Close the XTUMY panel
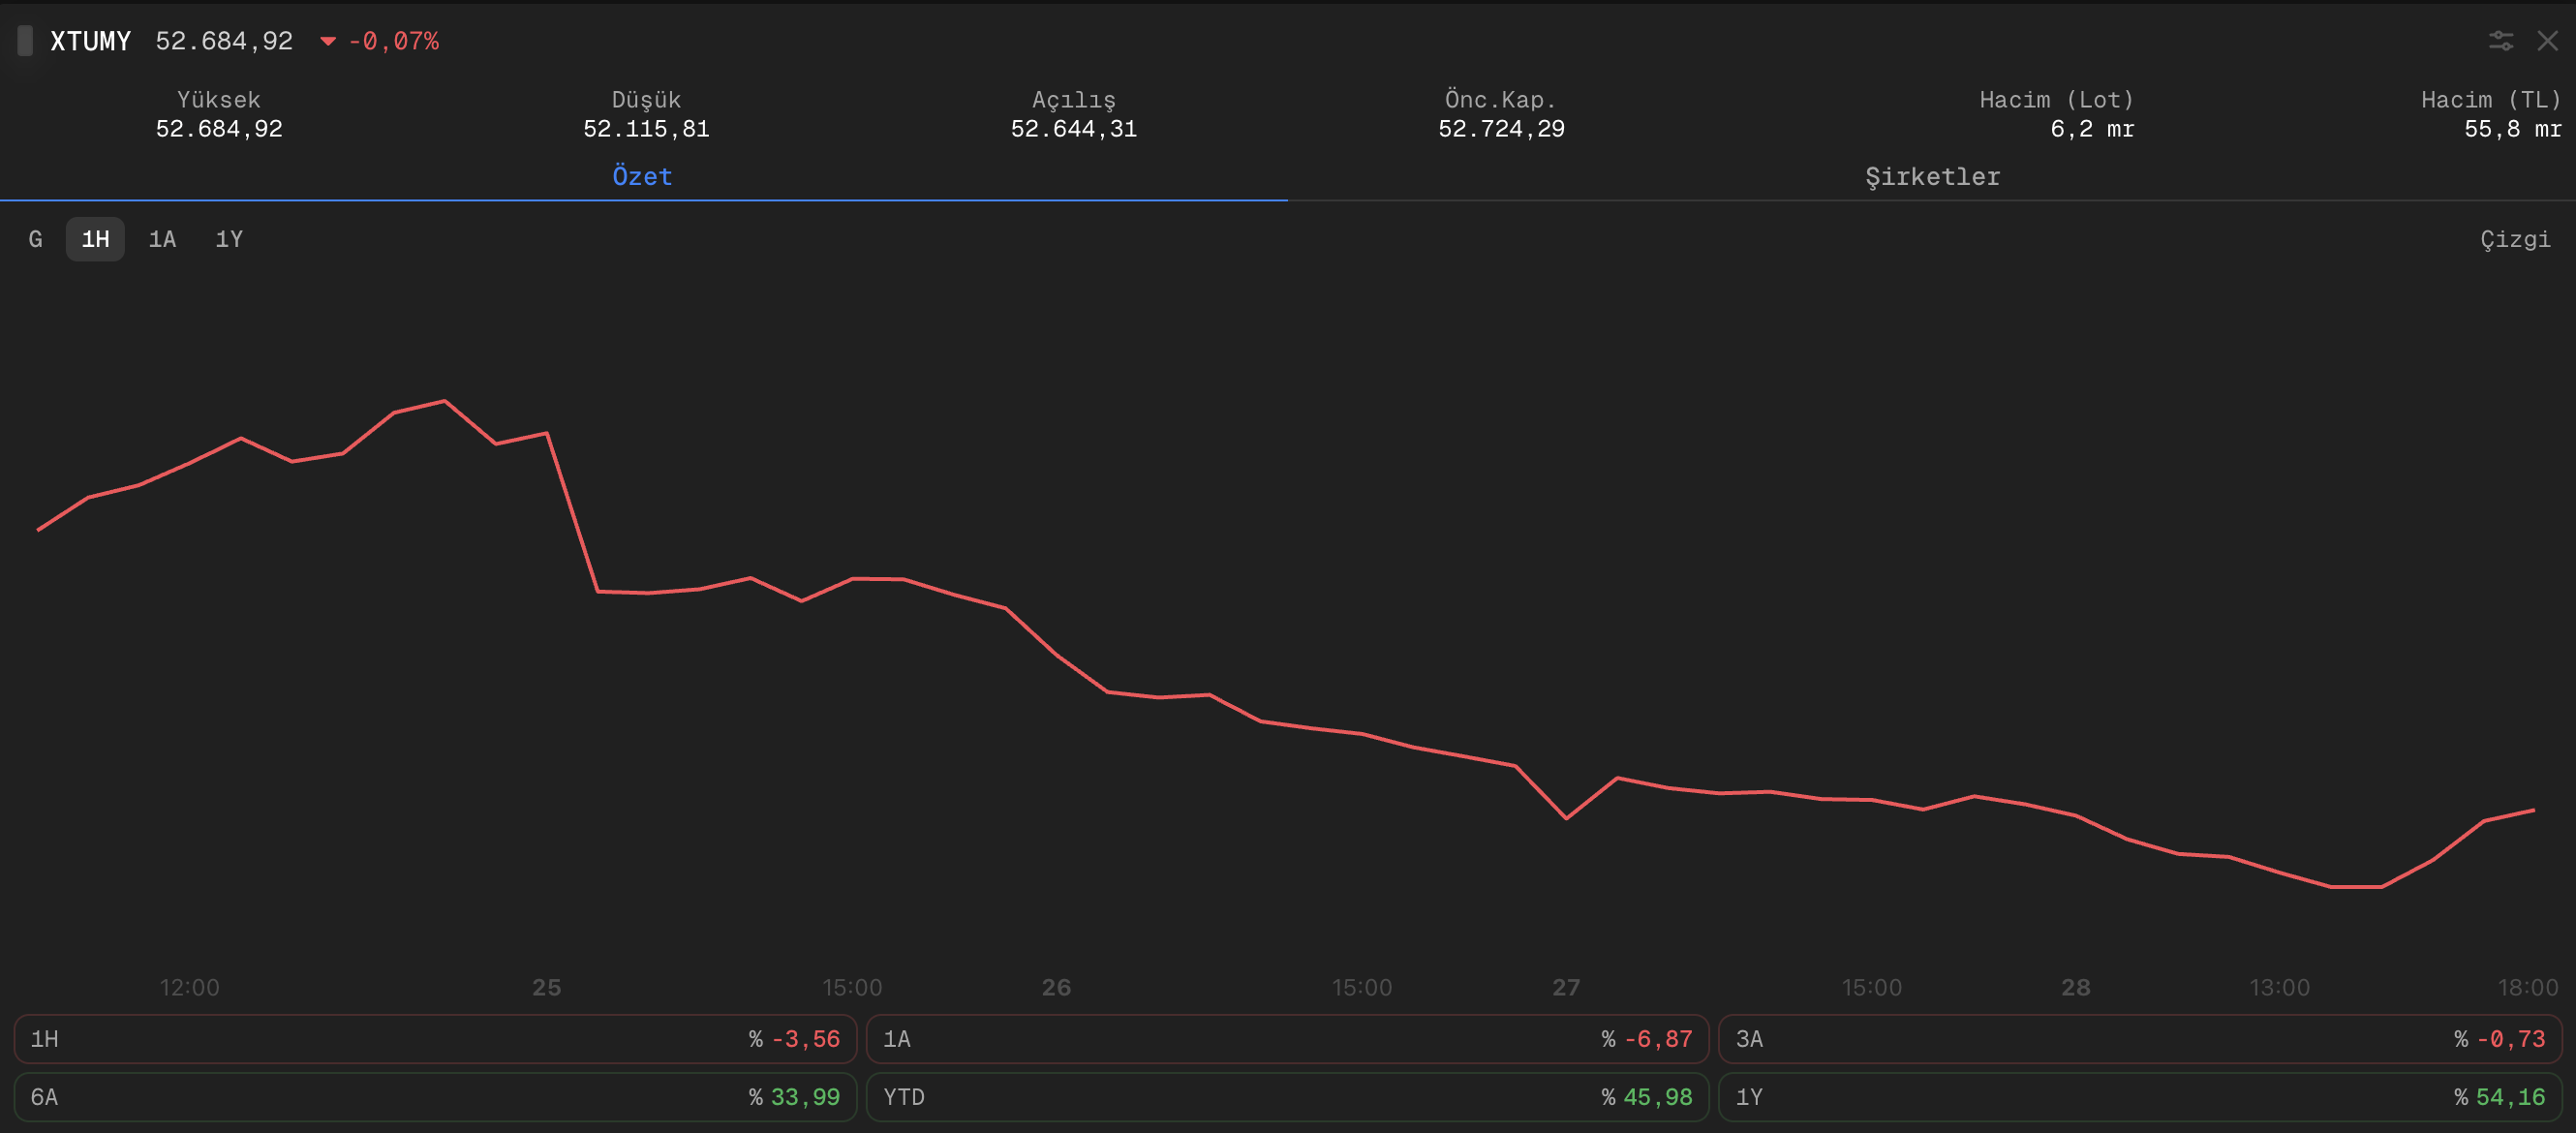 (2547, 41)
